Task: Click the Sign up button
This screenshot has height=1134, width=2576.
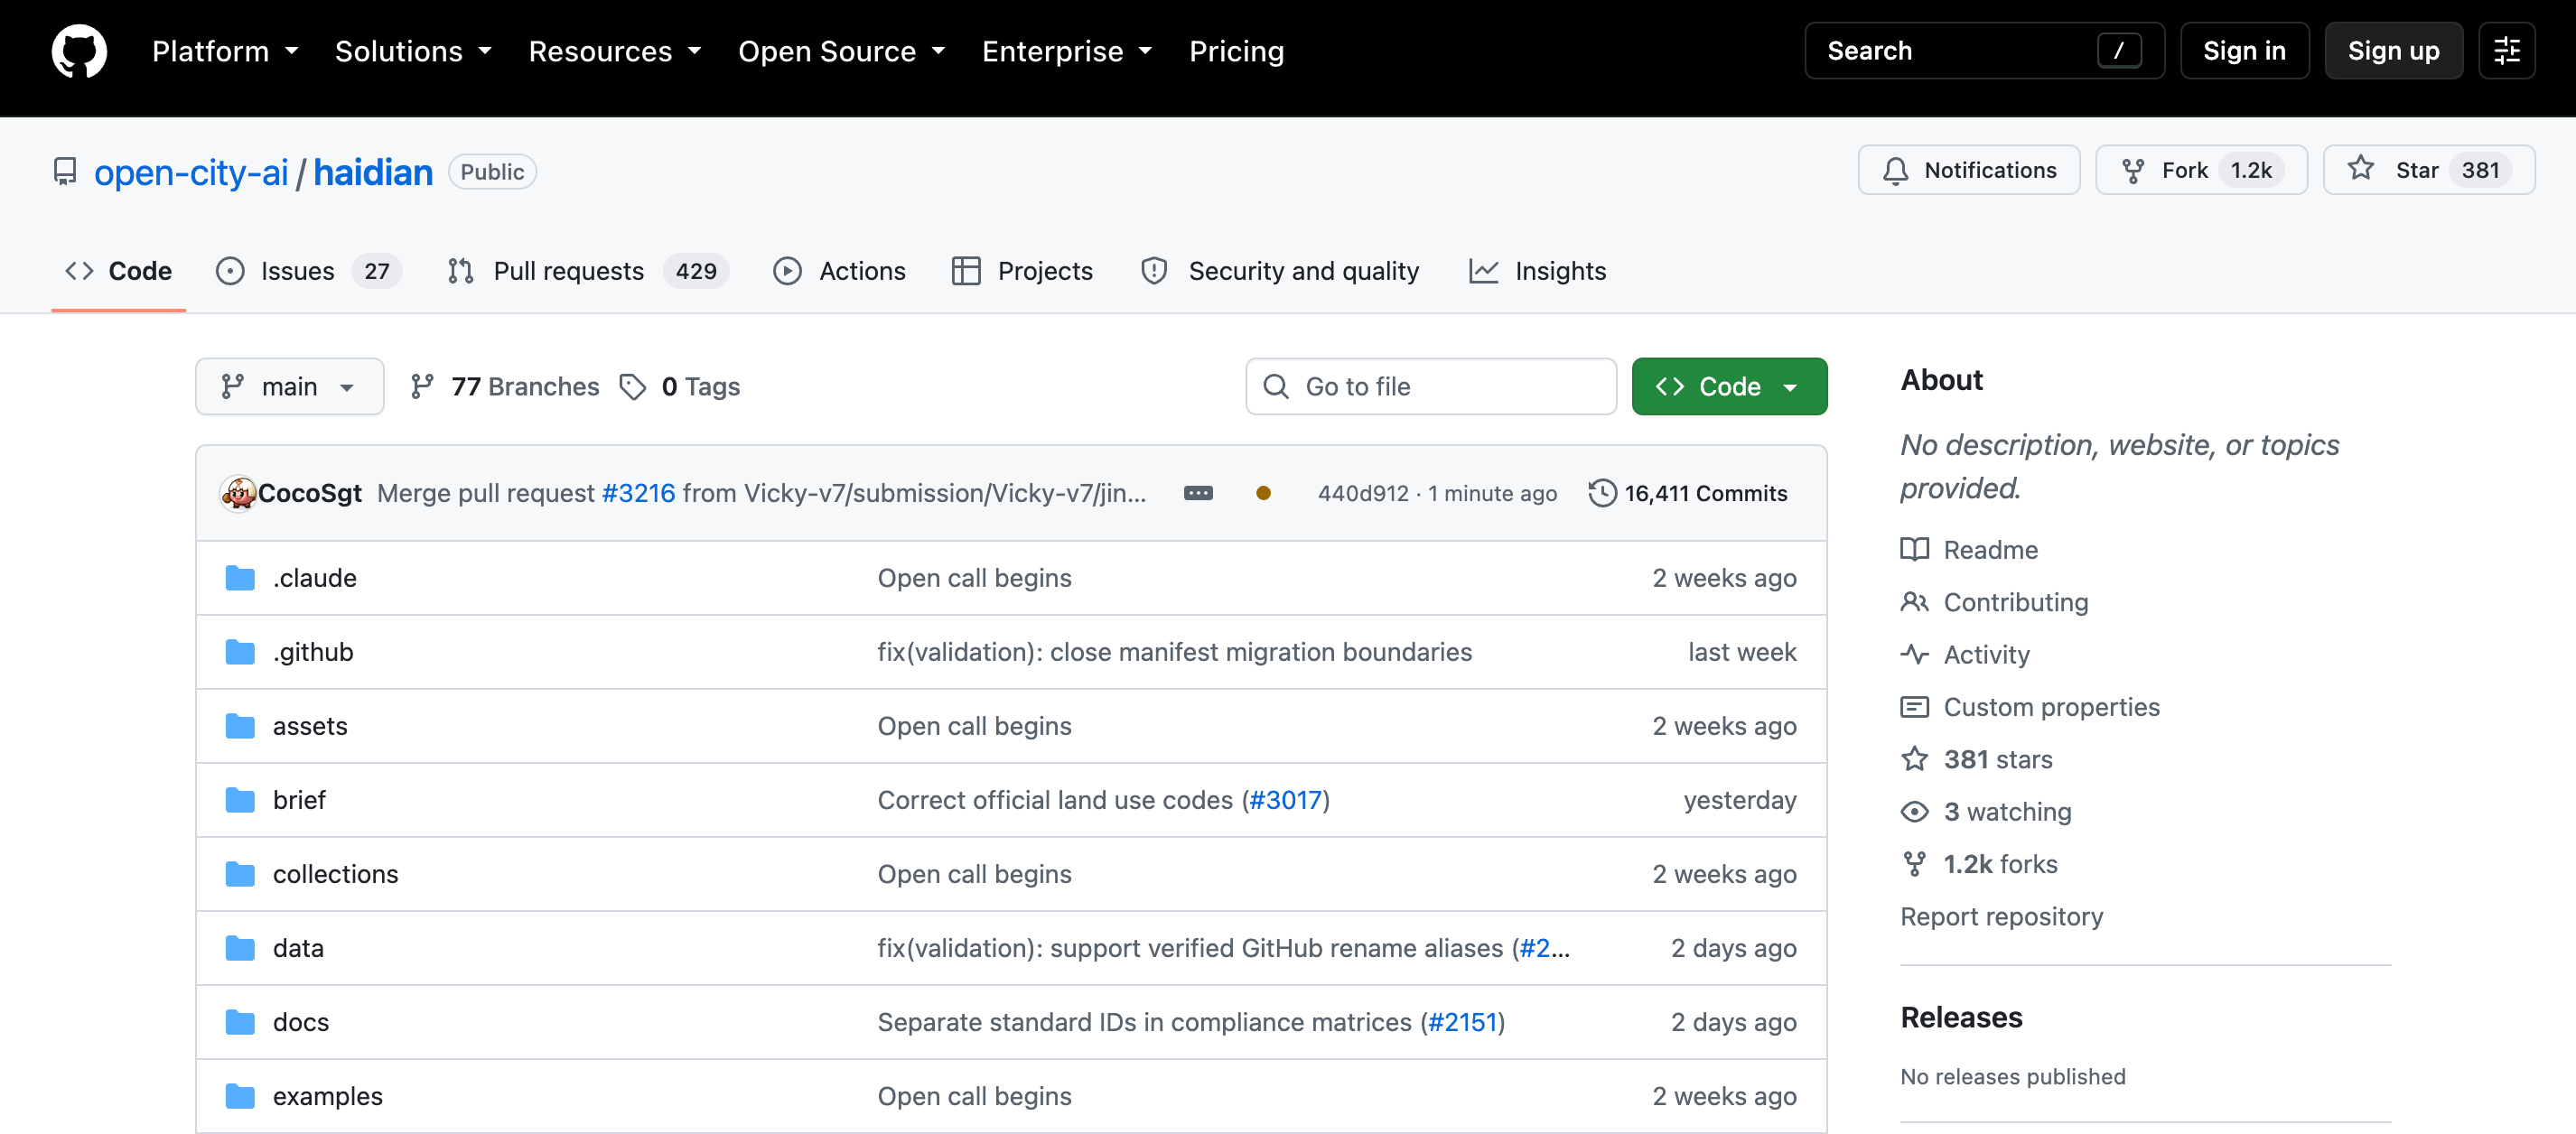Action: pos(2393,51)
